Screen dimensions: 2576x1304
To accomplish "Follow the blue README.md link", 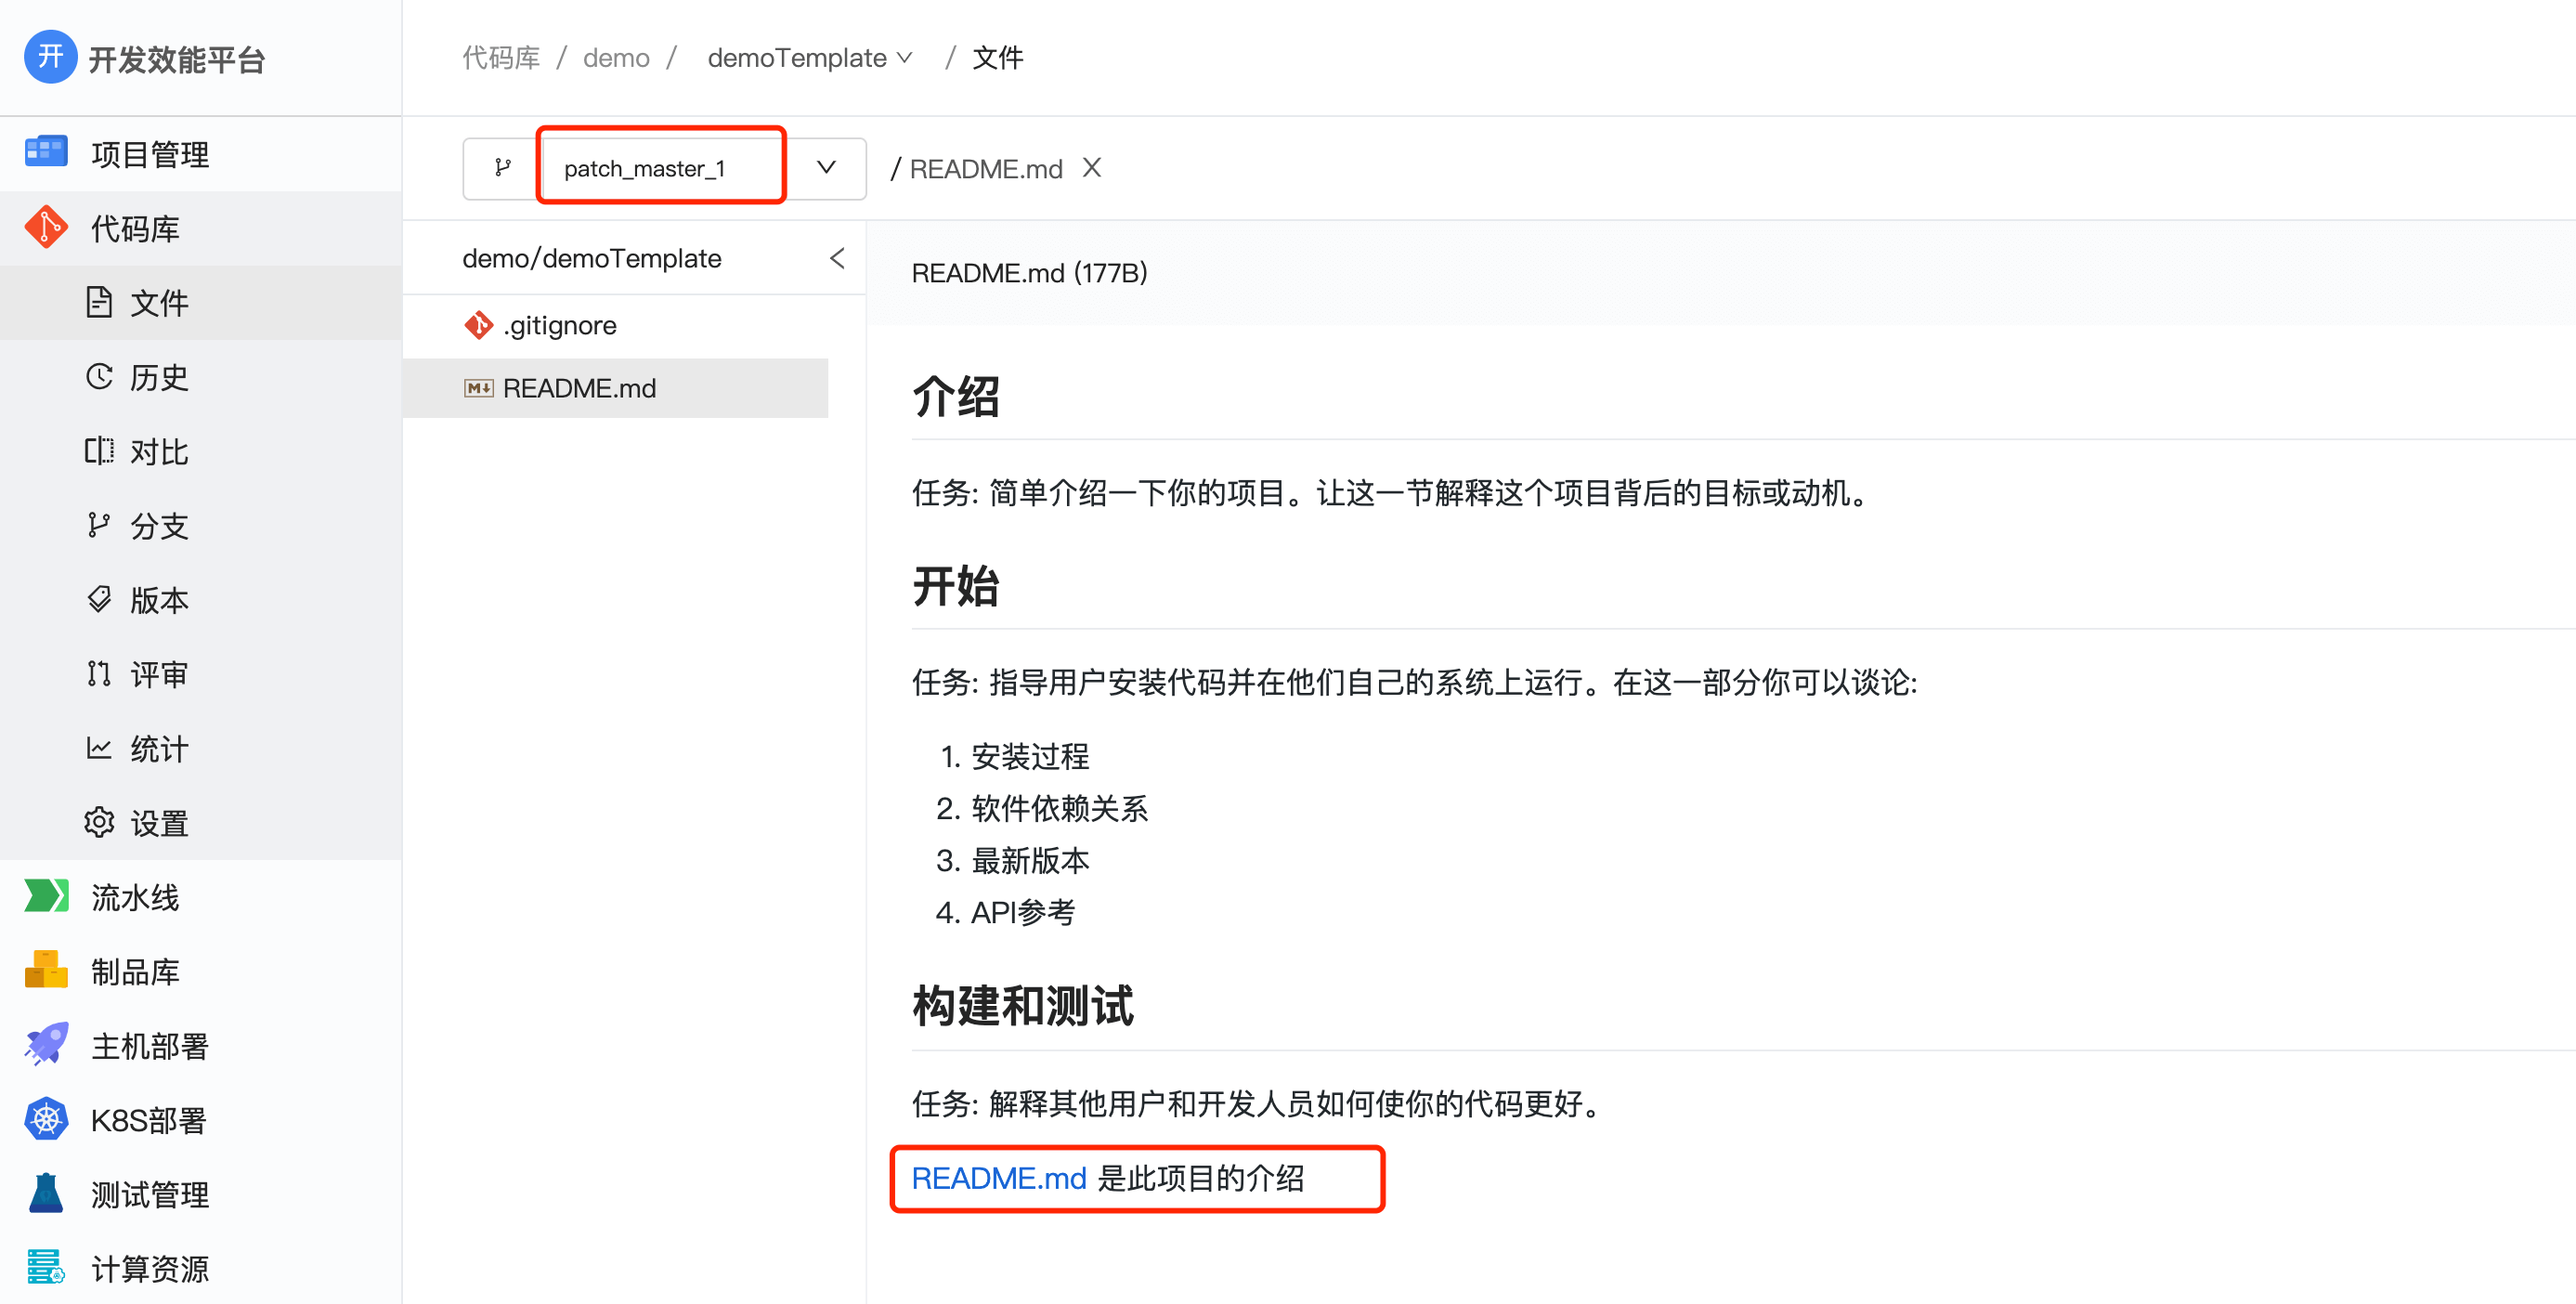I will tap(998, 1178).
